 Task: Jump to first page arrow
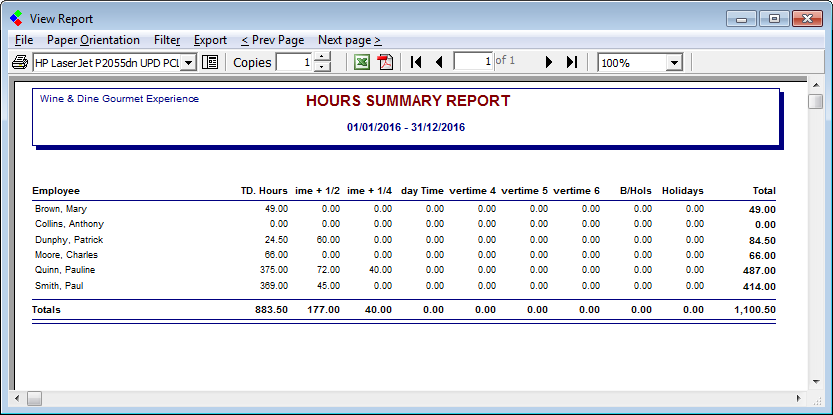click(416, 62)
